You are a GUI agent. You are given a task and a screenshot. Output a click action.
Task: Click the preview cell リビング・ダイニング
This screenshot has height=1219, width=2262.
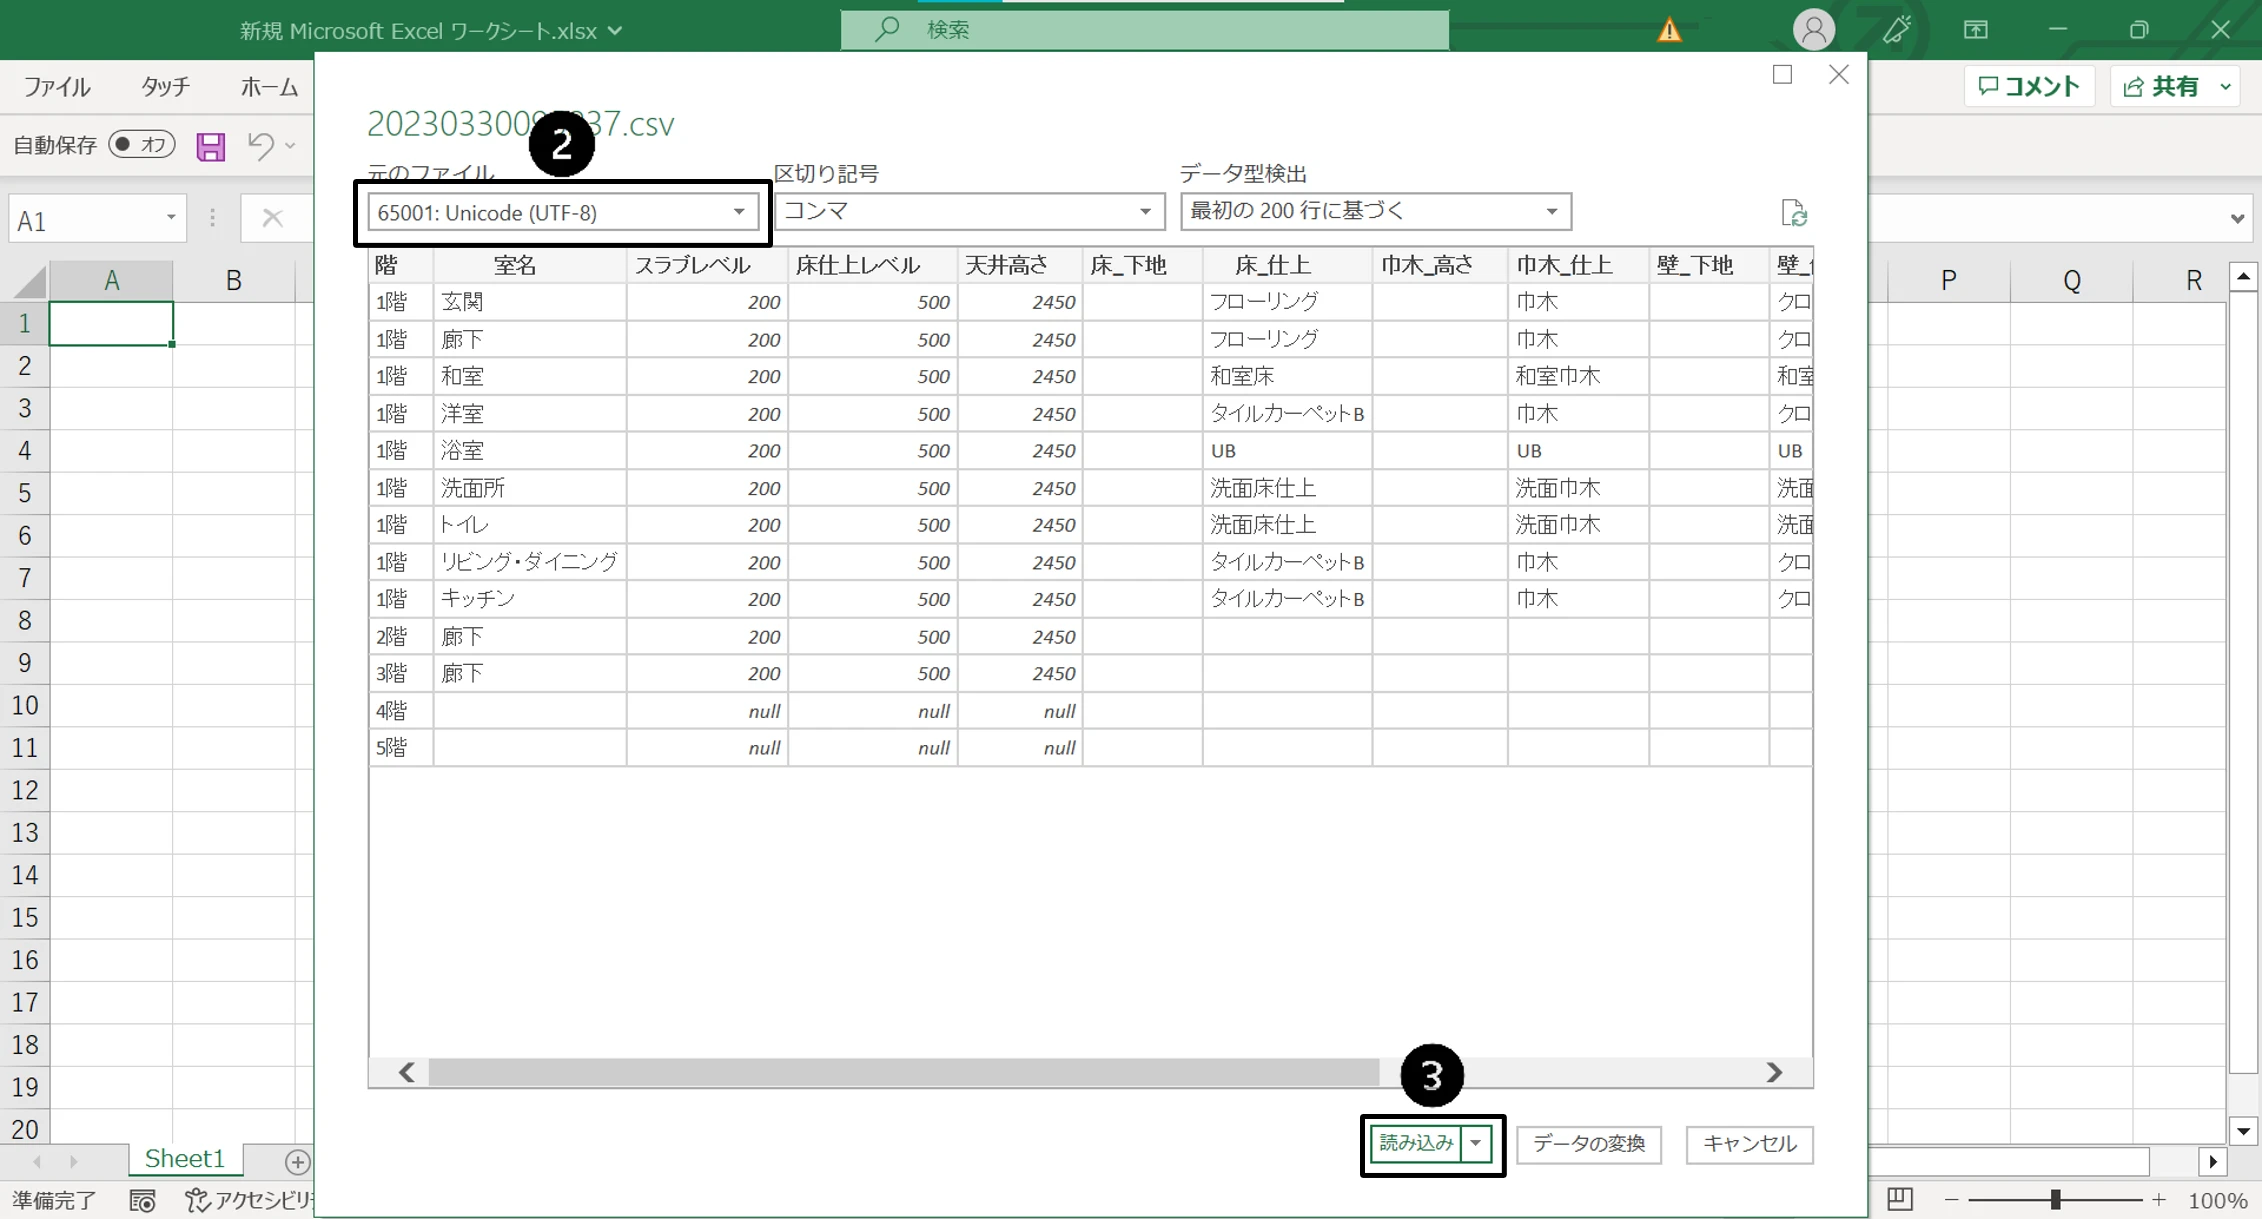coord(530,562)
